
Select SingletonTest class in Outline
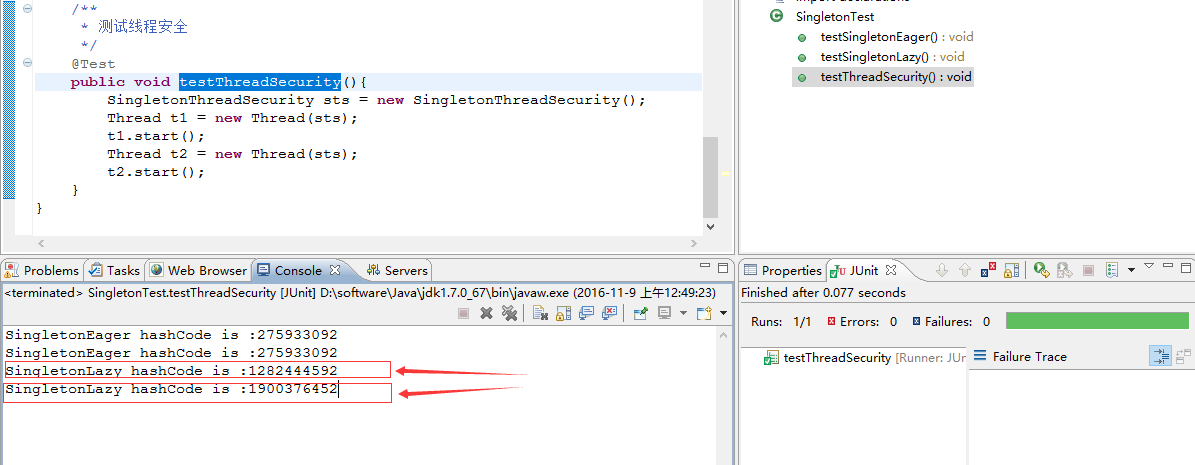click(x=835, y=16)
